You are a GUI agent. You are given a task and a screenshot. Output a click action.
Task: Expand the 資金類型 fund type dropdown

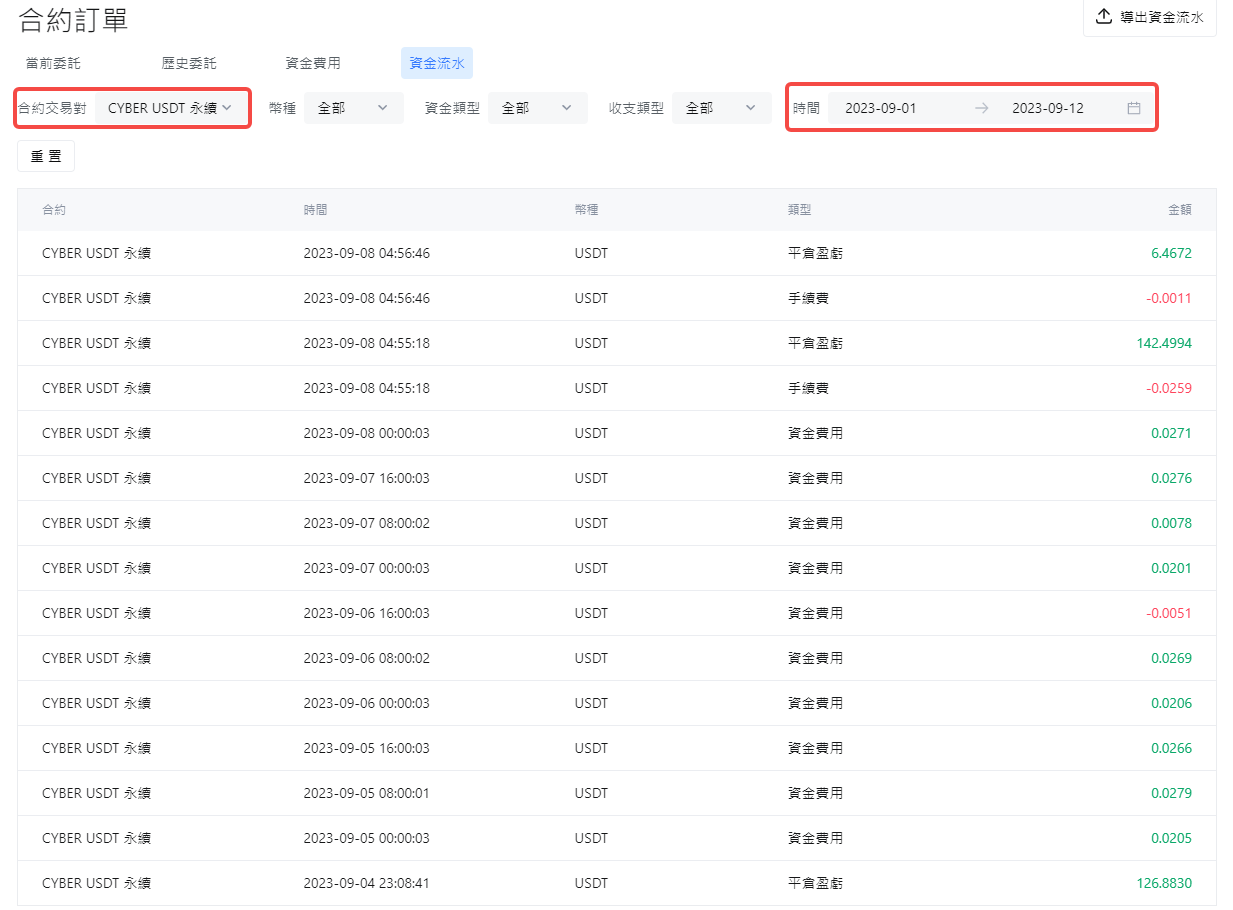(x=537, y=108)
